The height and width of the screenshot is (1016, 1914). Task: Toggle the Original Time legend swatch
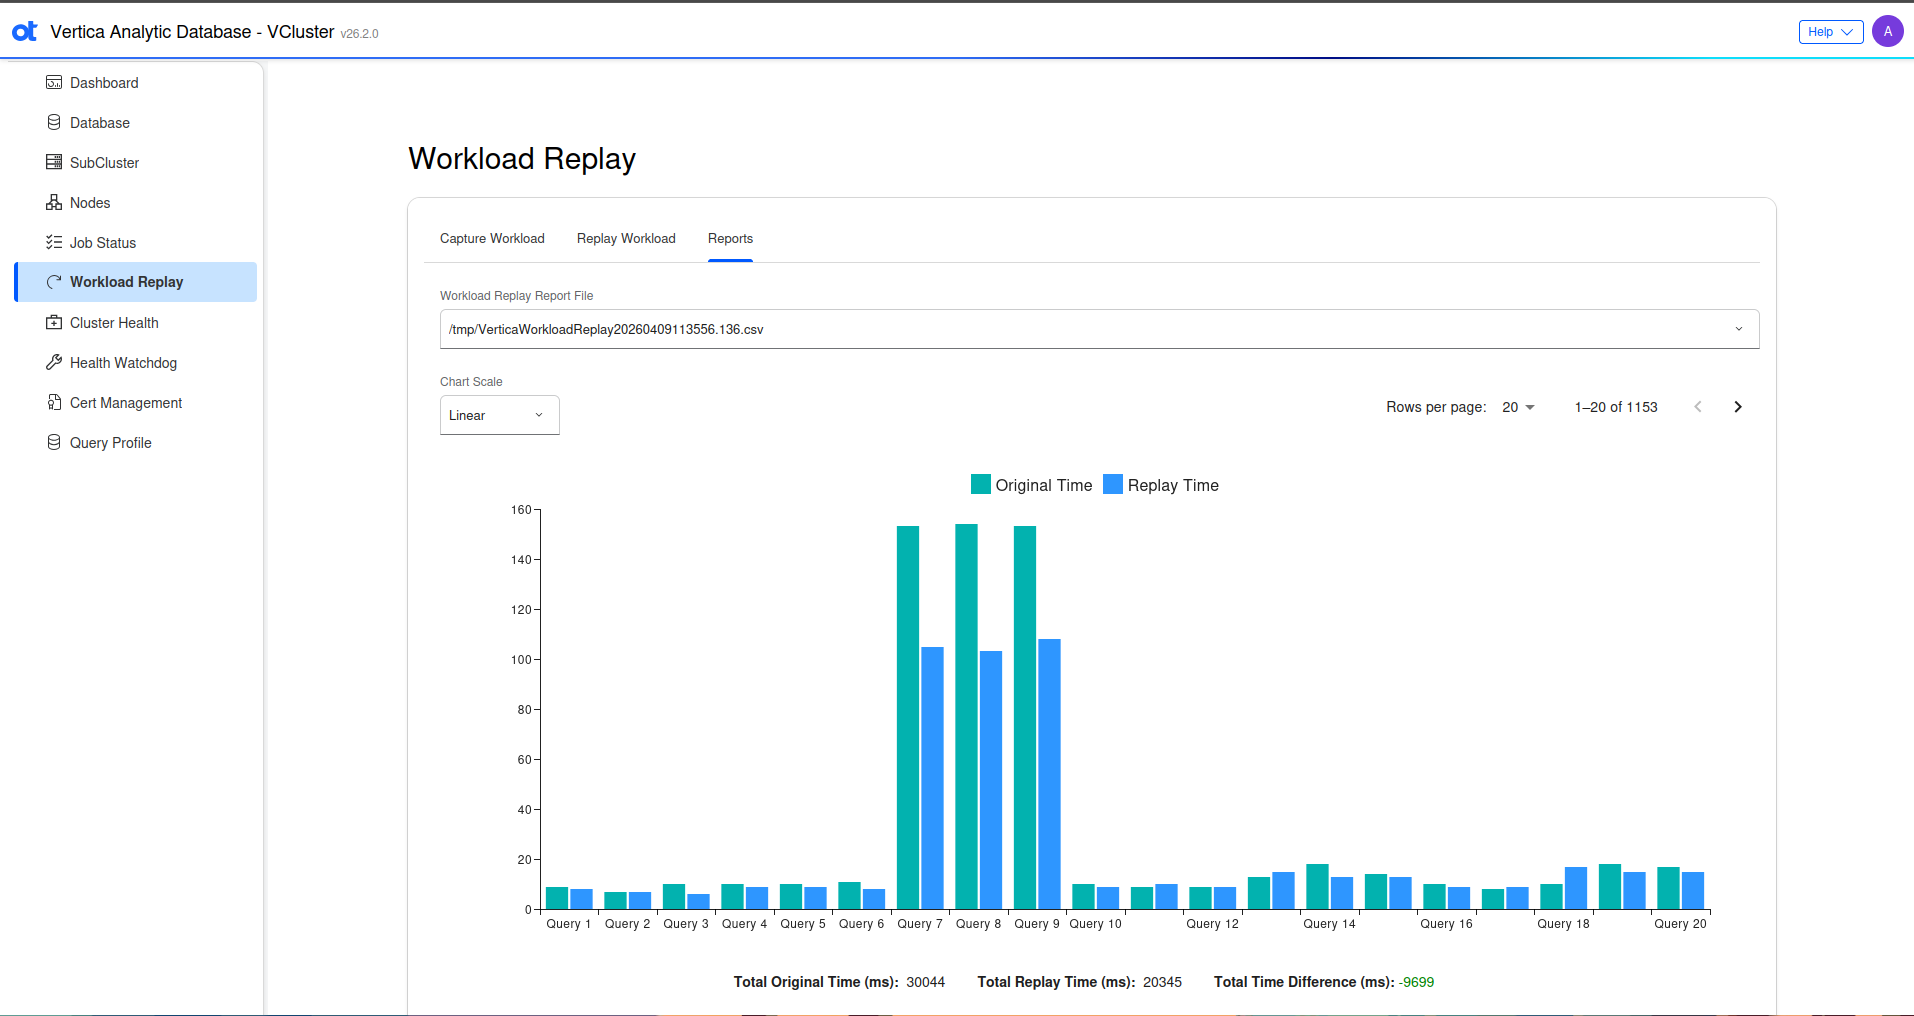[981, 485]
